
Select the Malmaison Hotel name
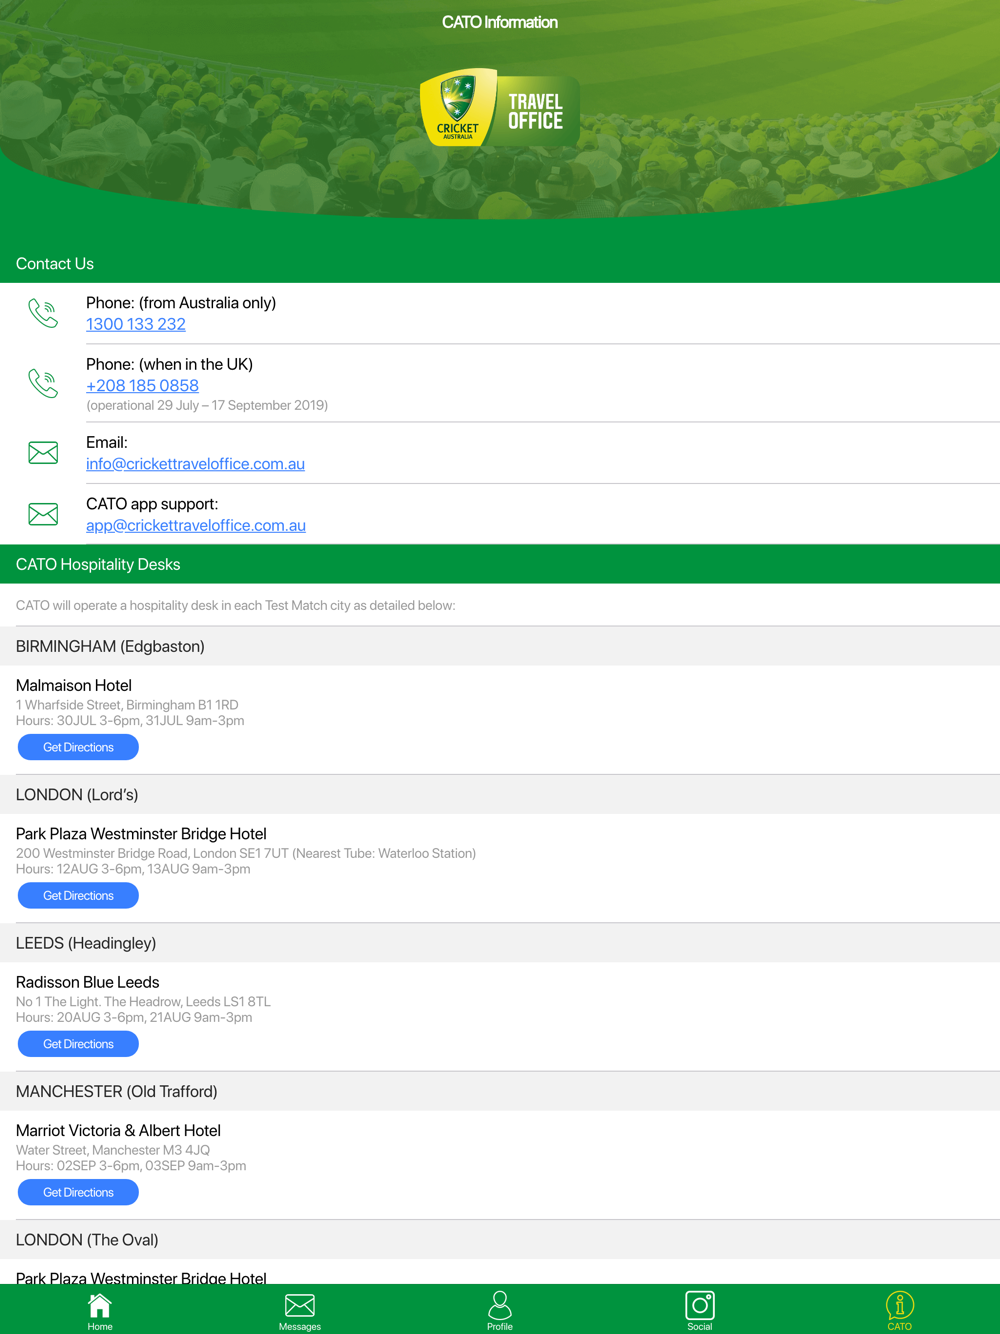pyautogui.click(x=74, y=685)
